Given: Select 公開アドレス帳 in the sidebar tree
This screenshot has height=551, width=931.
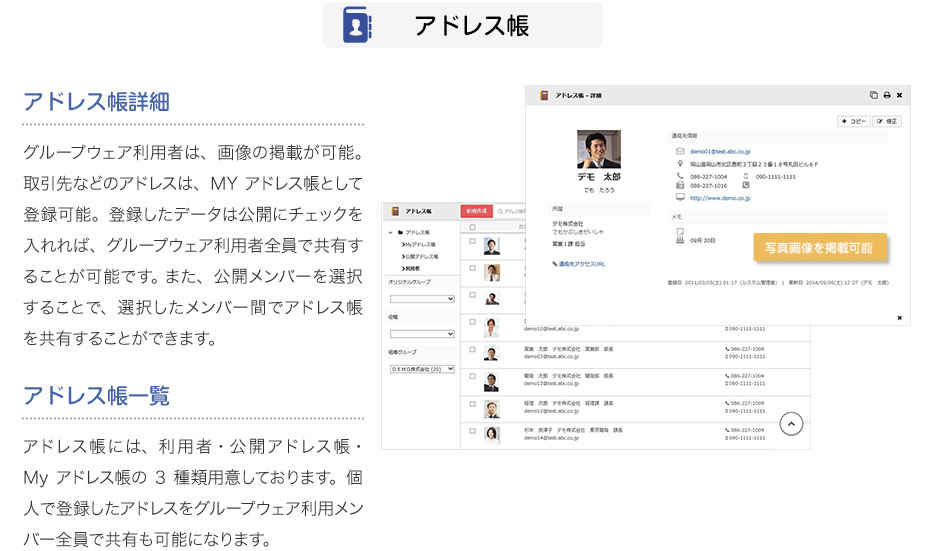Looking at the screenshot, I should [x=419, y=256].
